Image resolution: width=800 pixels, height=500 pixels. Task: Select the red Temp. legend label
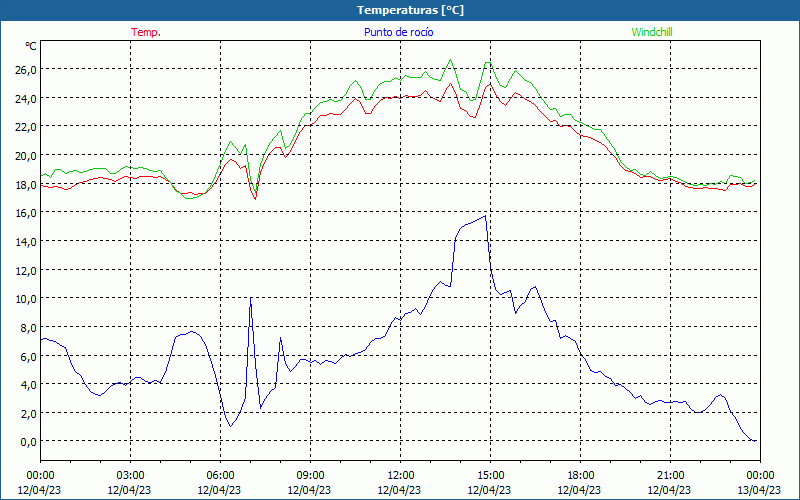pos(146,32)
